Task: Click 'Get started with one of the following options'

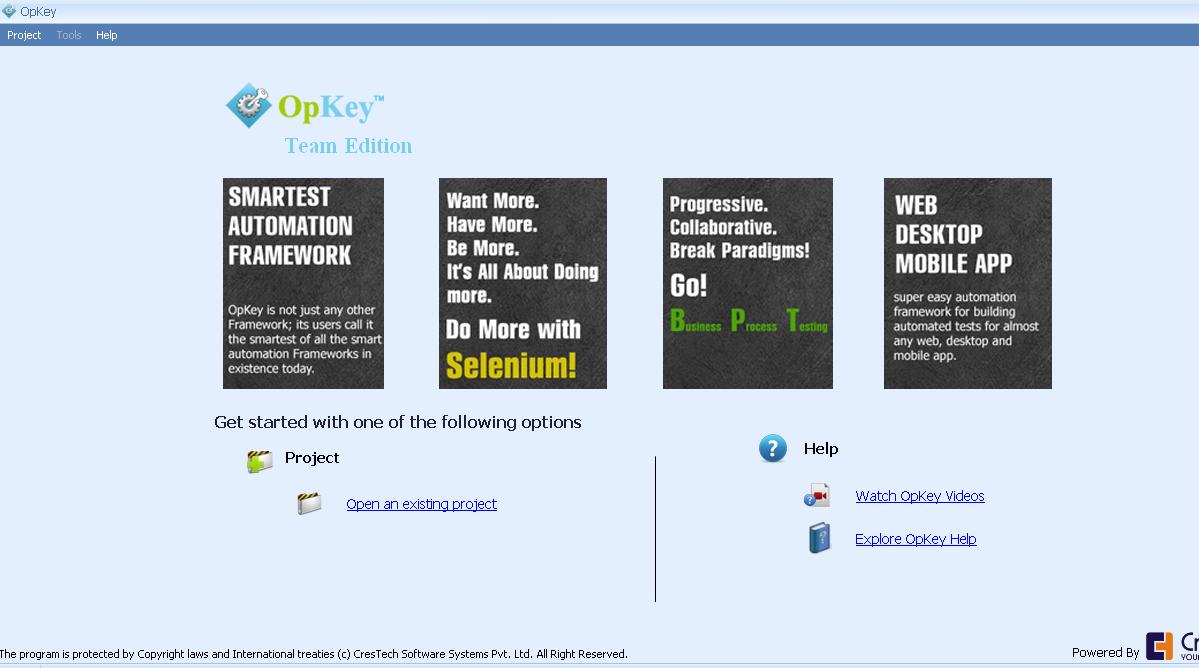Action: click(398, 422)
